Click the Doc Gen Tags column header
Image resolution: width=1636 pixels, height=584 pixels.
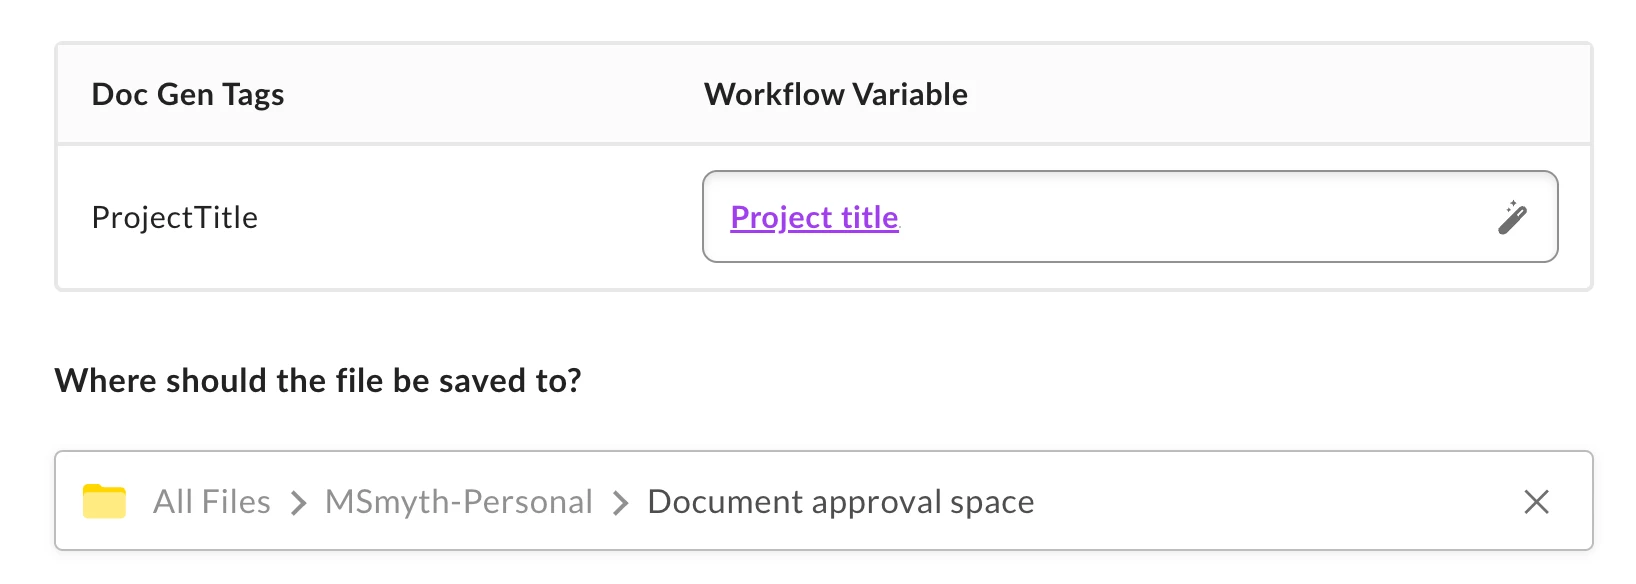(x=188, y=94)
